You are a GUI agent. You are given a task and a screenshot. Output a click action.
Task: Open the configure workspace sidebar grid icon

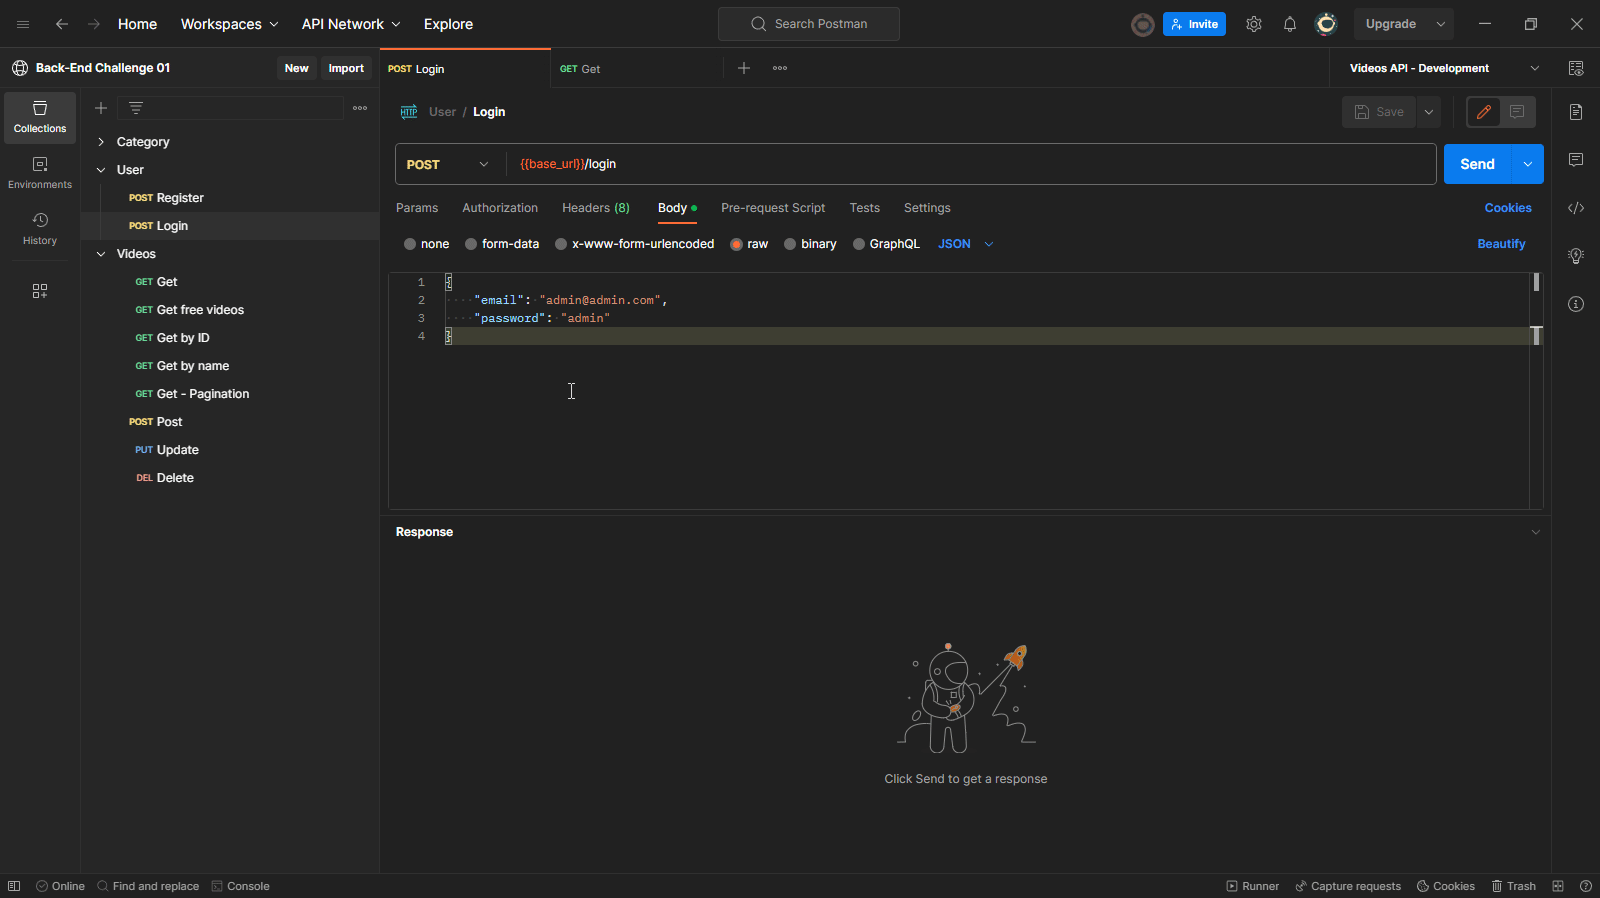point(40,291)
